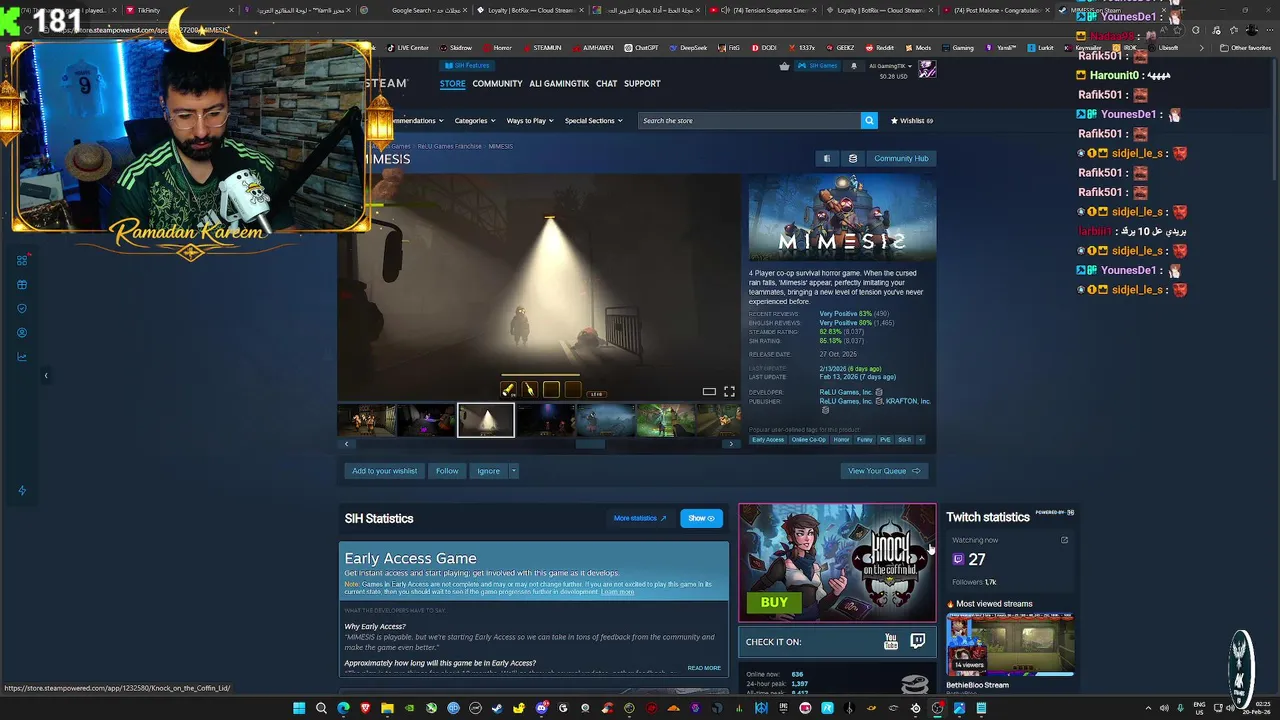Open the CHAT menu item
The width and height of the screenshot is (1280, 720).
pyautogui.click(x=606, y=84)
